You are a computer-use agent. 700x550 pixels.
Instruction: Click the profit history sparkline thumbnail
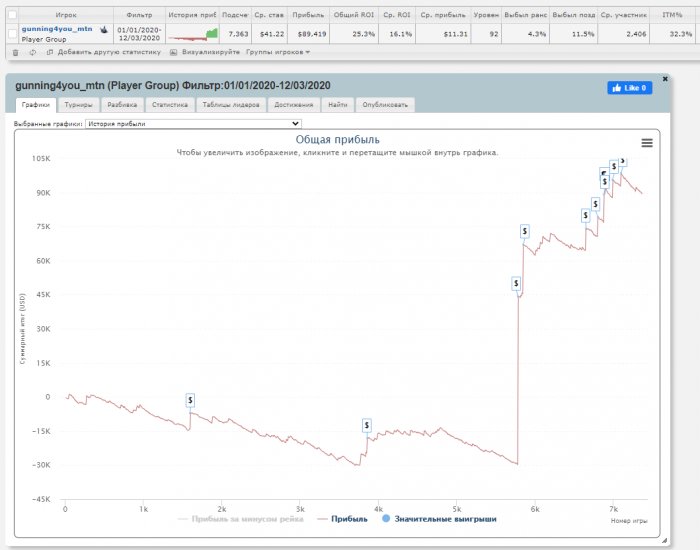tap(192, 36)
